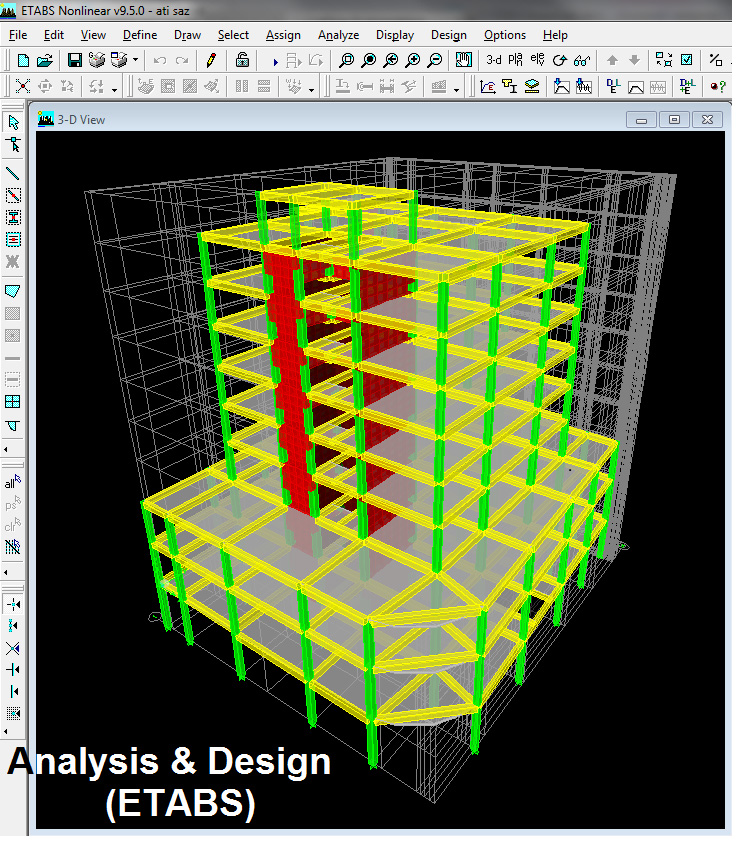Click the Select All 'all' button
Viewport: 736px width, 844px height.
pyautogui.click(x=12, y=482)
